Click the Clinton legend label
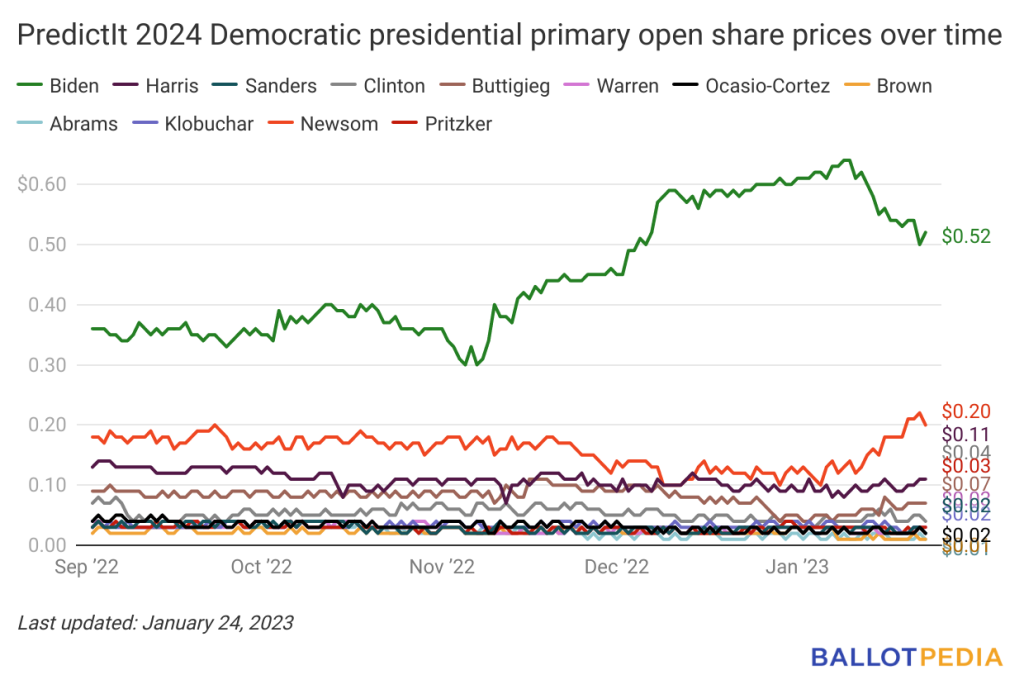This screenshot has width=1024, height=694. (x=394, y=86)
